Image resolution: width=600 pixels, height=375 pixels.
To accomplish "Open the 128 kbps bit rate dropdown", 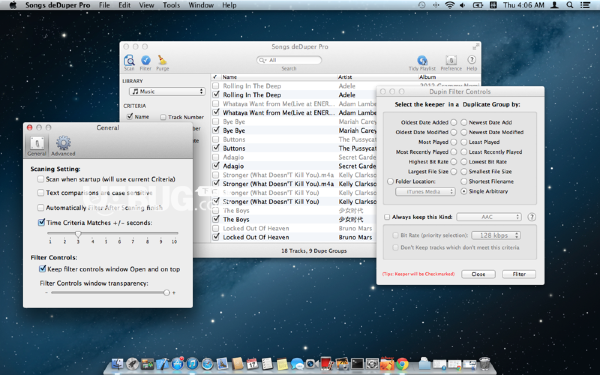I will click(x=496, y=235).
